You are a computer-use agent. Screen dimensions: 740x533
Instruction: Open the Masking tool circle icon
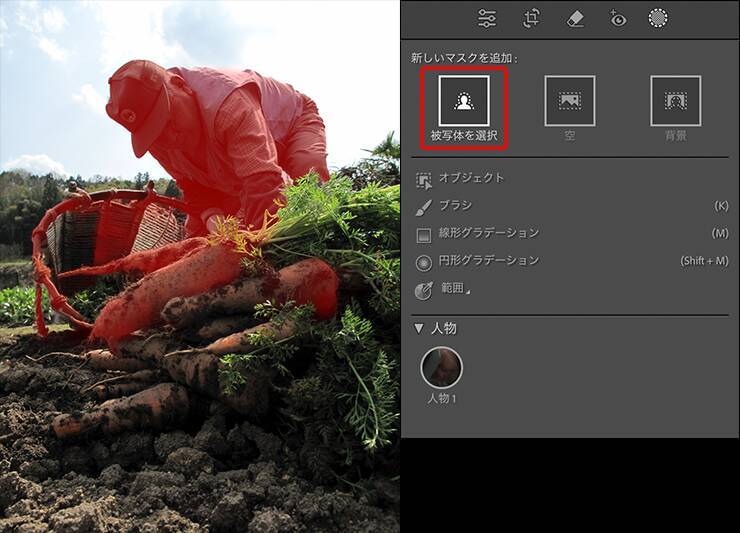[658, 18]
